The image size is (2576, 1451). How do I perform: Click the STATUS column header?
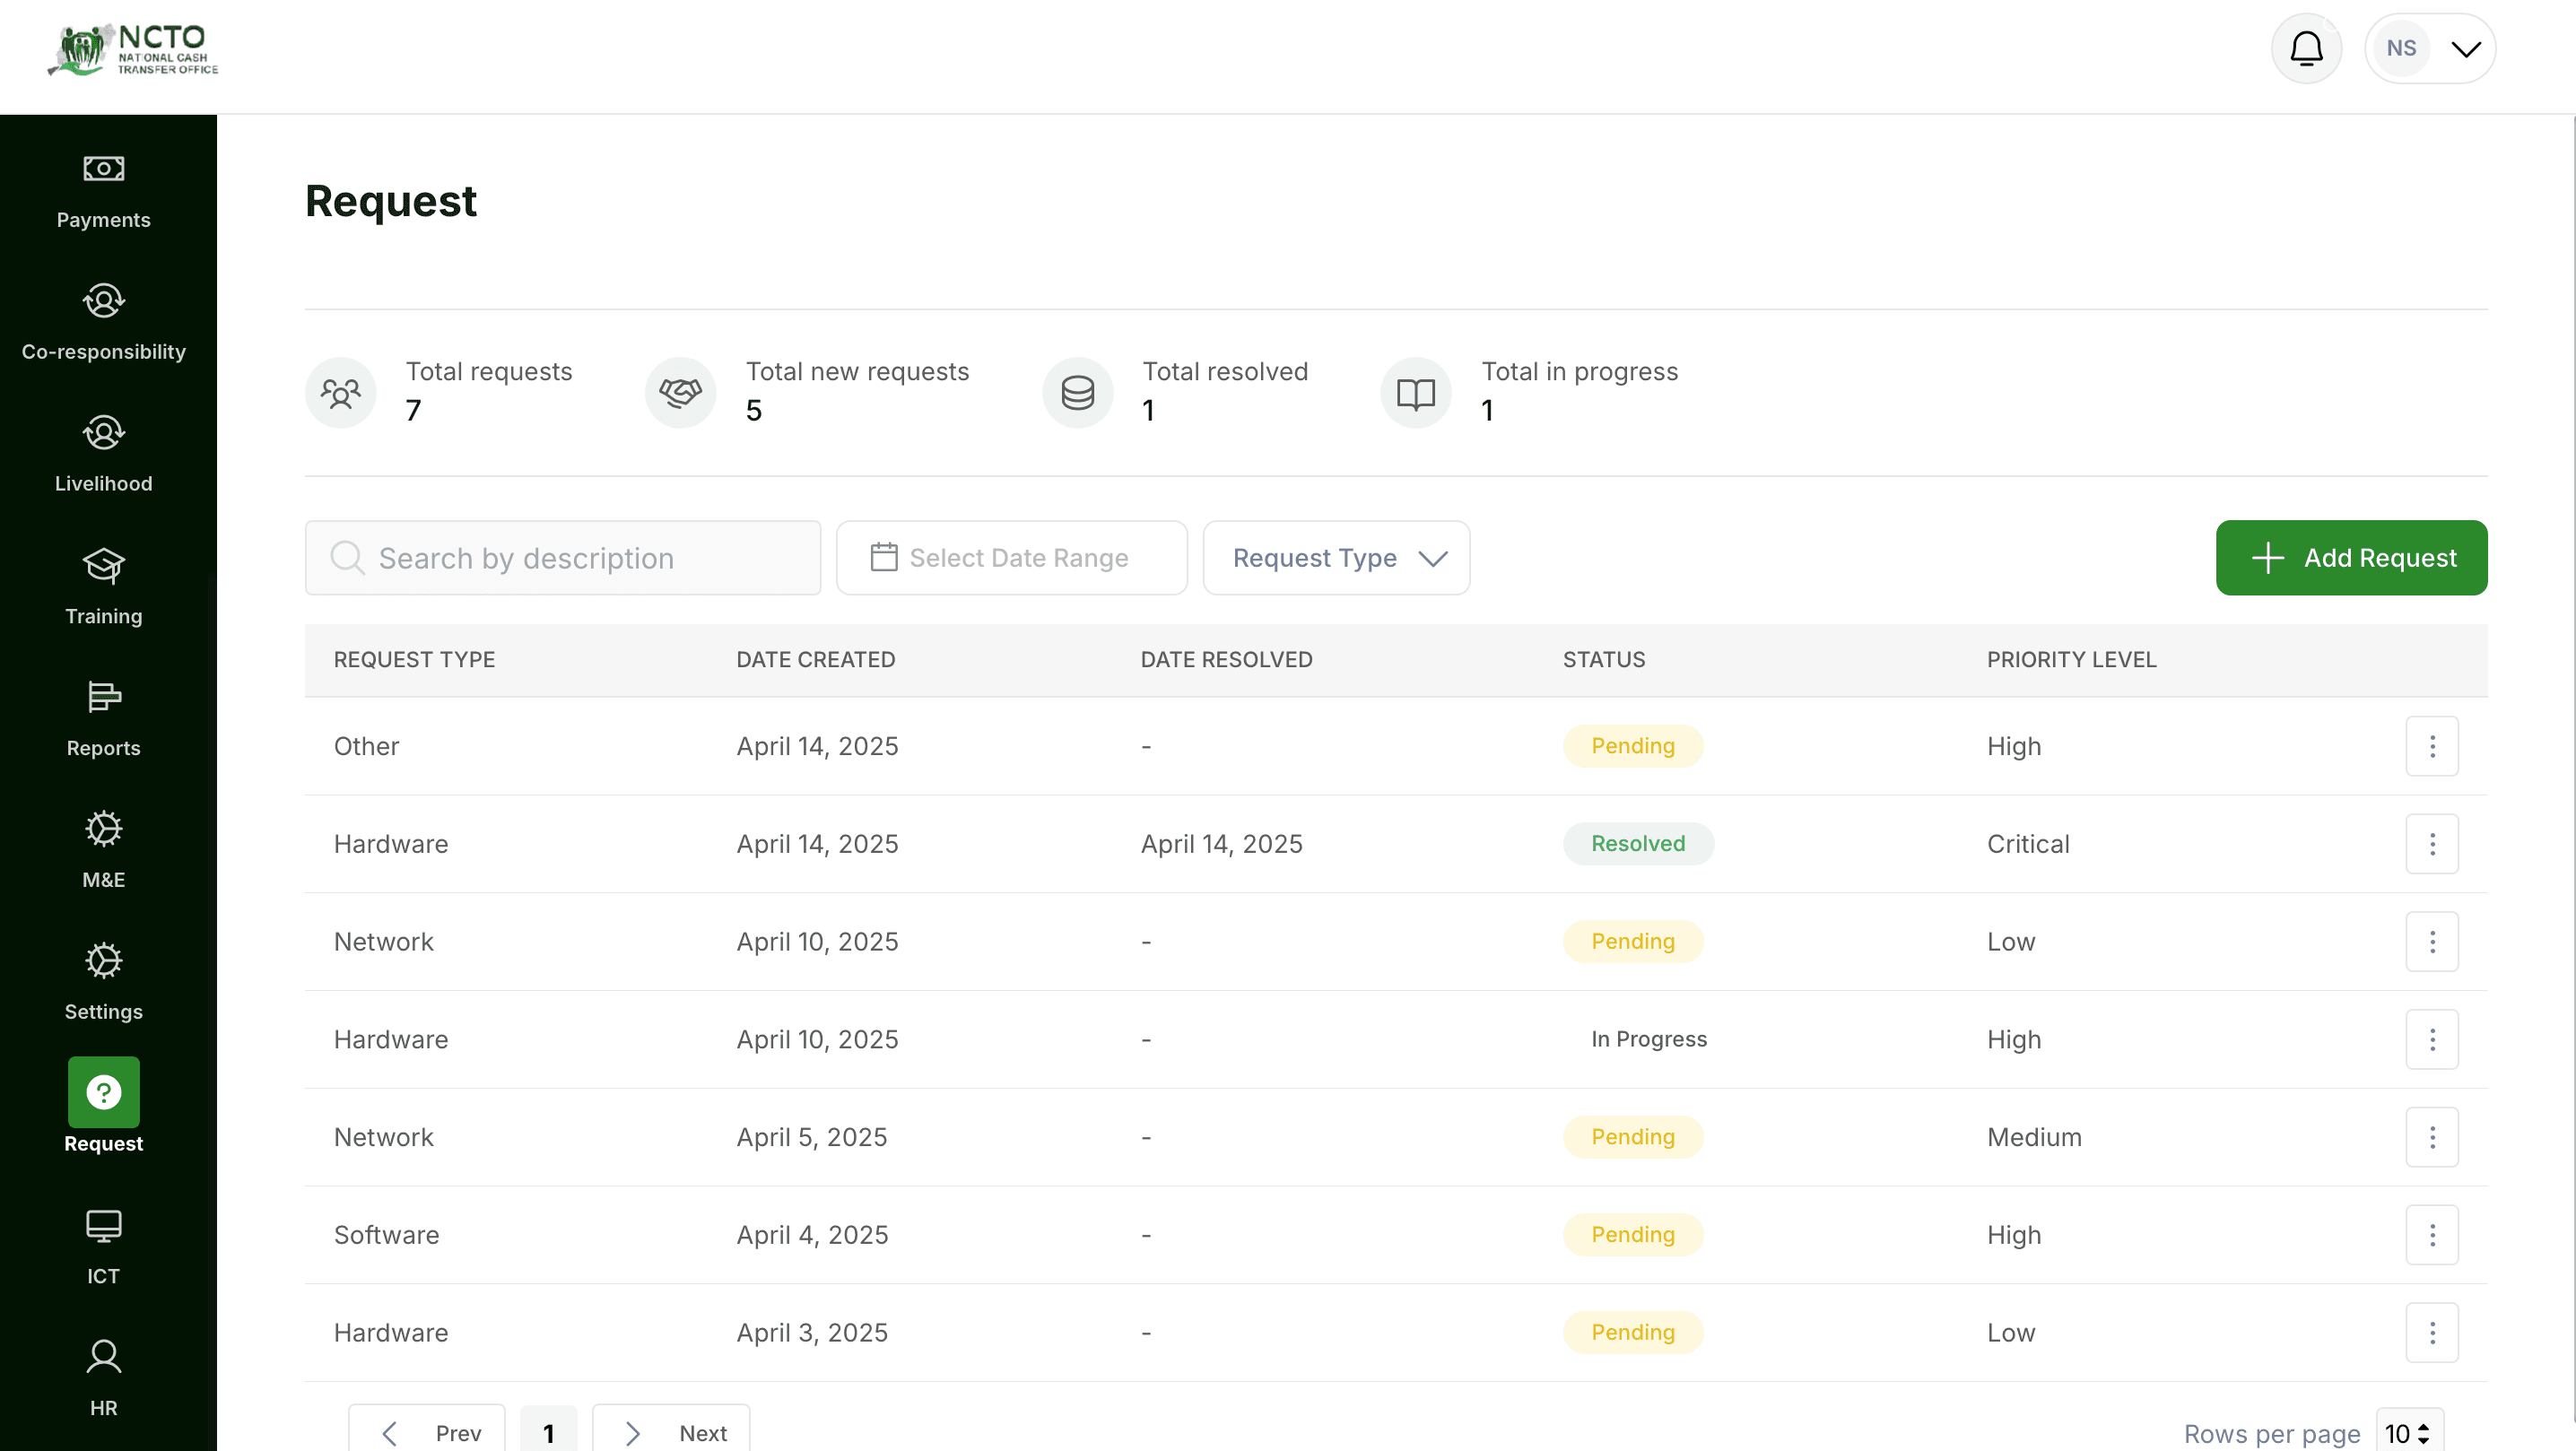(x=1603, y=660)
